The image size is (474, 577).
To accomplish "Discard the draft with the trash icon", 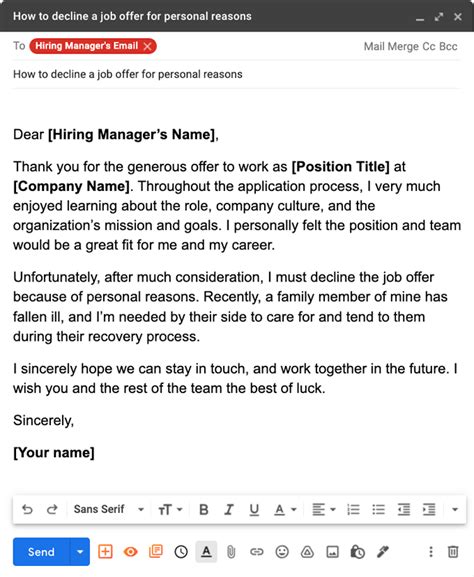I will click(x=453, y=552).
